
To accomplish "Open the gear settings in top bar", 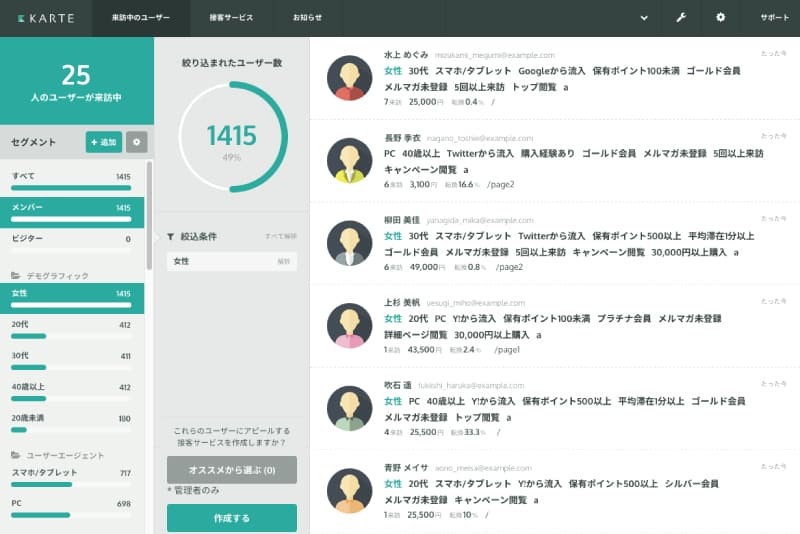I will [720, 18].
